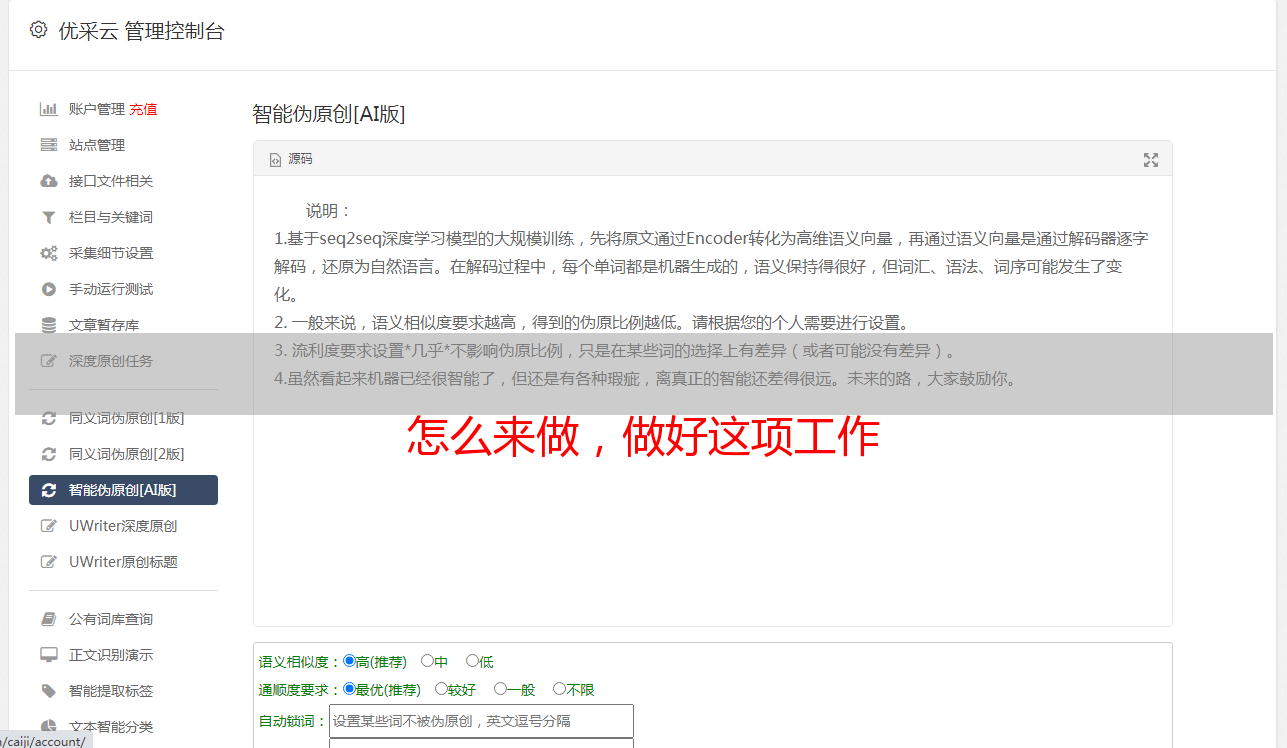Select 不限 for 通顺度要求
Screen dimensions: 1287x748
pyautogui.click(x=559, y=689)
